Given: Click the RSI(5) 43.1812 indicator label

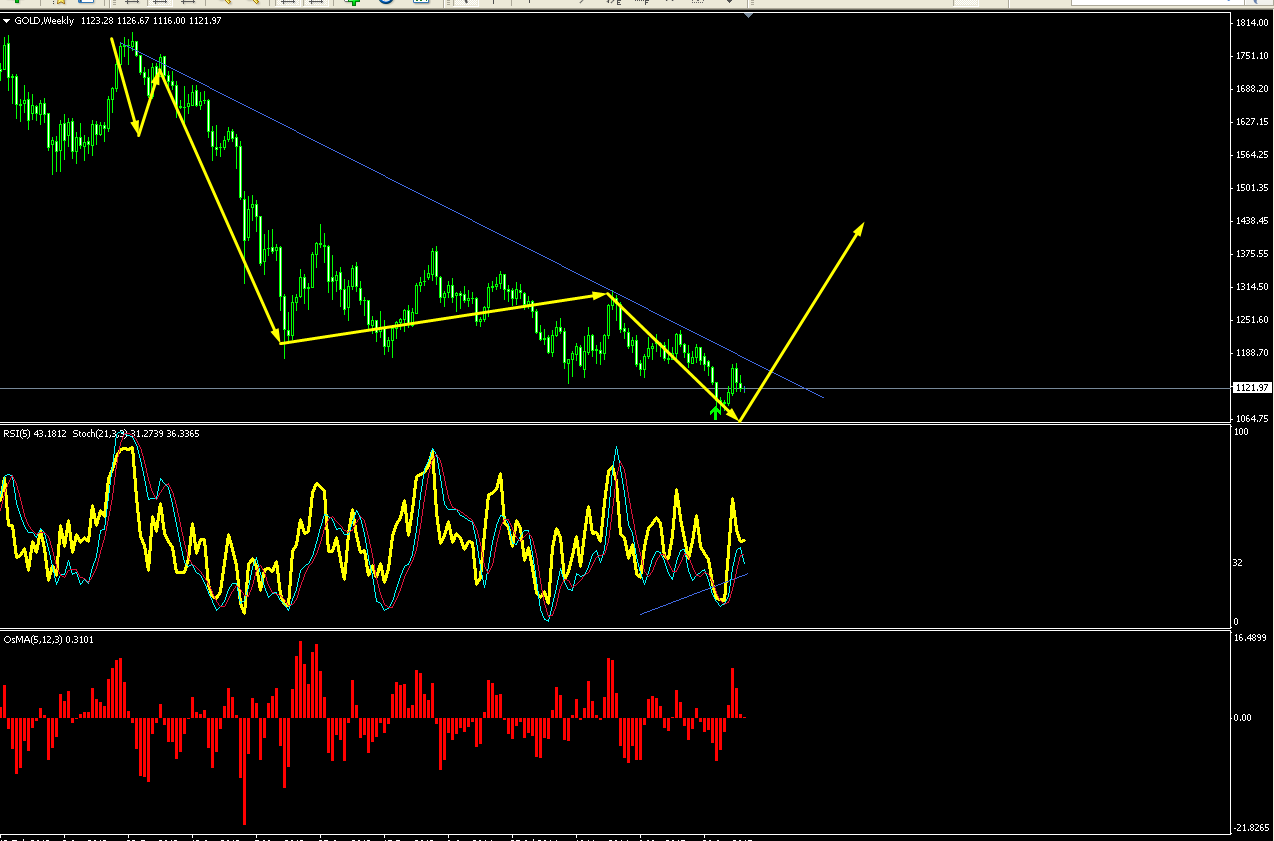Looking at the screenshot, I should click(35, 434).
